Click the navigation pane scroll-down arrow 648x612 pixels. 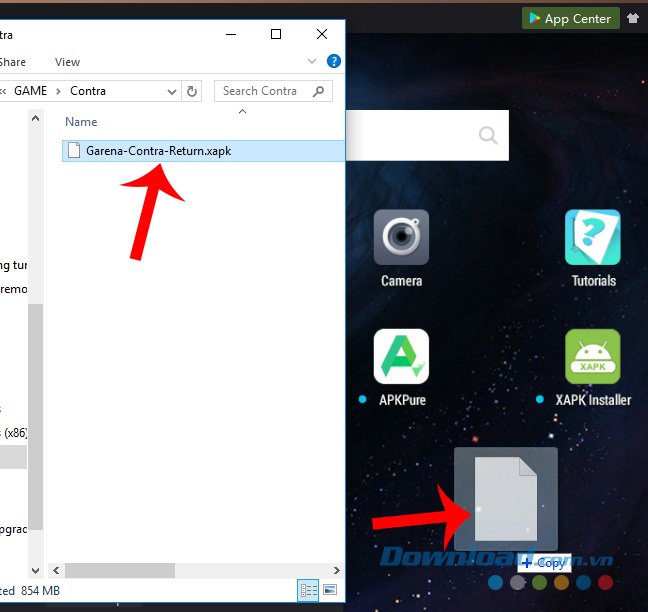pyautogui.click(x=36, y=571)
